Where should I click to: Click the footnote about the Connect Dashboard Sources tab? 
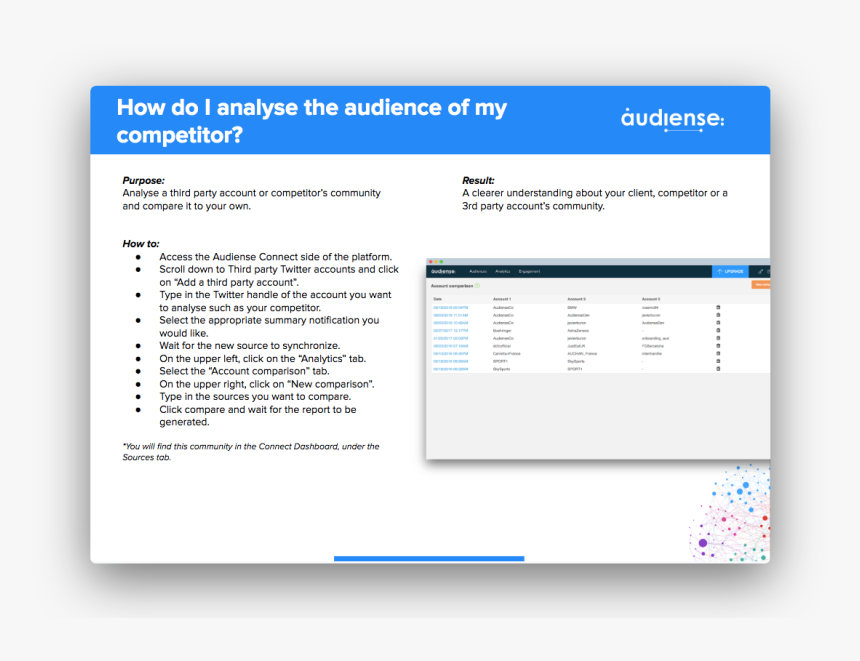pyautogui.click(x=251, y=451)
